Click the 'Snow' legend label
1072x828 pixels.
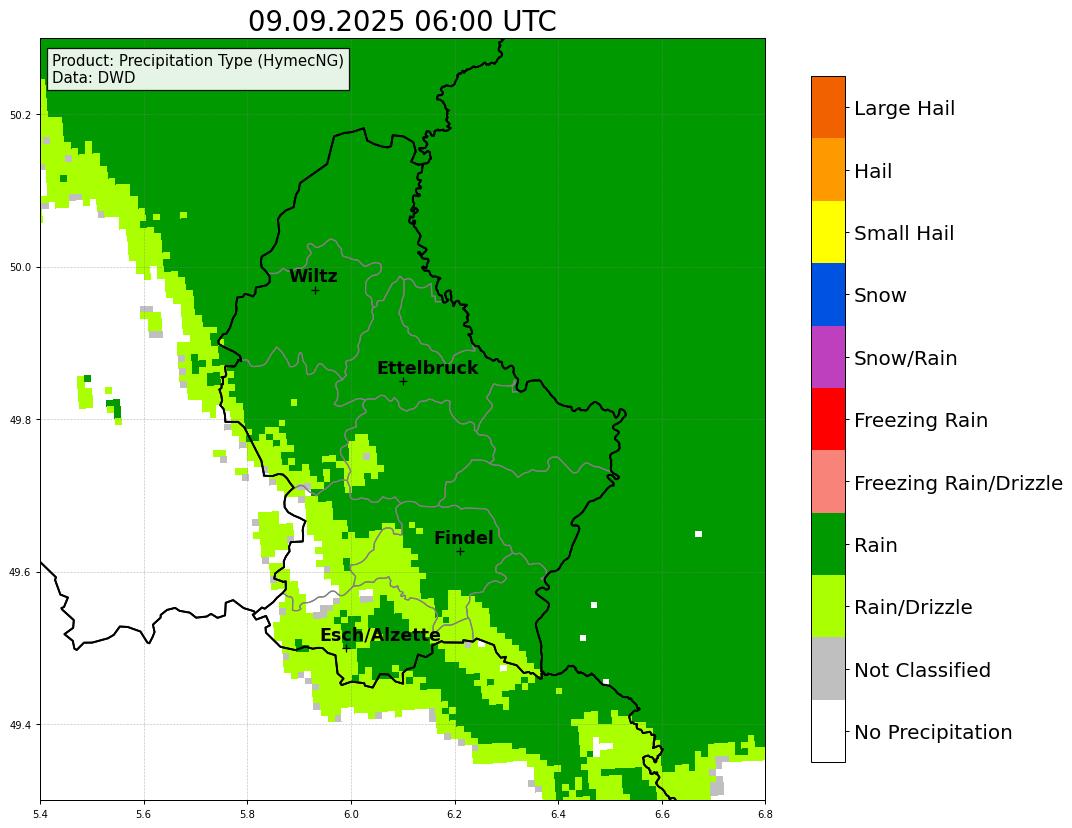880,295
